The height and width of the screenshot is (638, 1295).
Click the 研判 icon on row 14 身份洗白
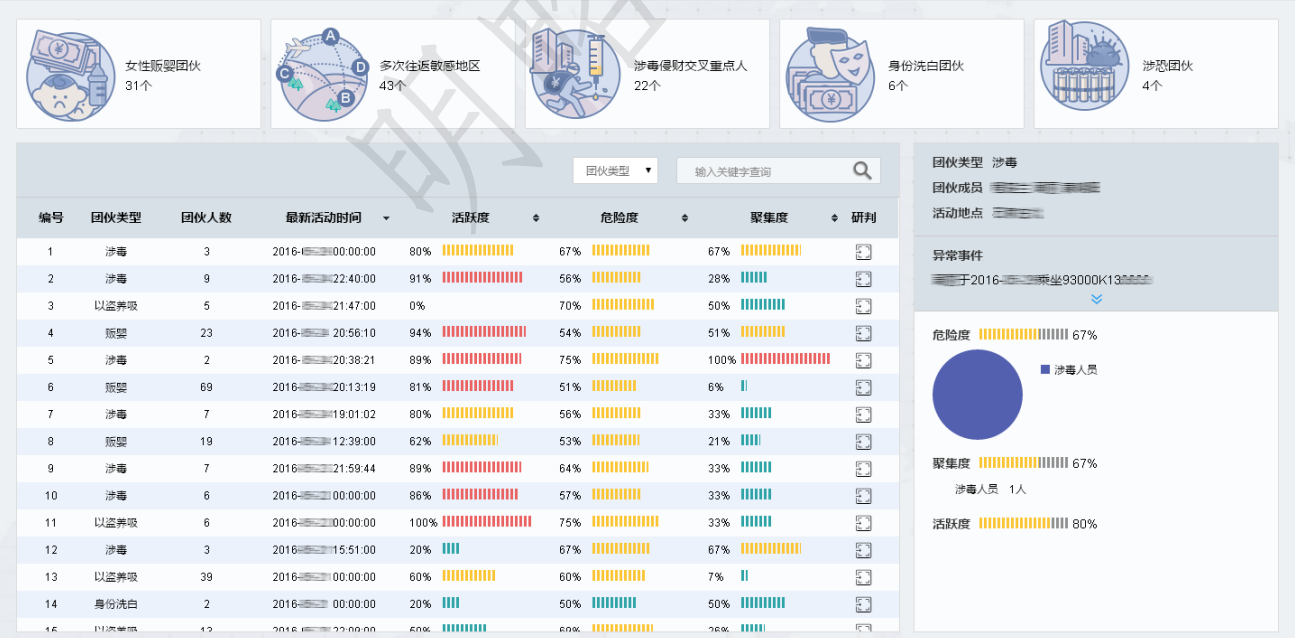(863, 604)
